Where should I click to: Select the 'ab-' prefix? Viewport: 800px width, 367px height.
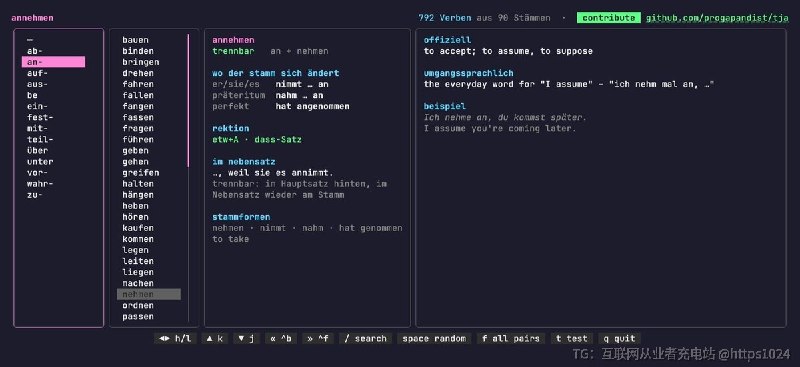pyautogui.click(x=35, y=51)
